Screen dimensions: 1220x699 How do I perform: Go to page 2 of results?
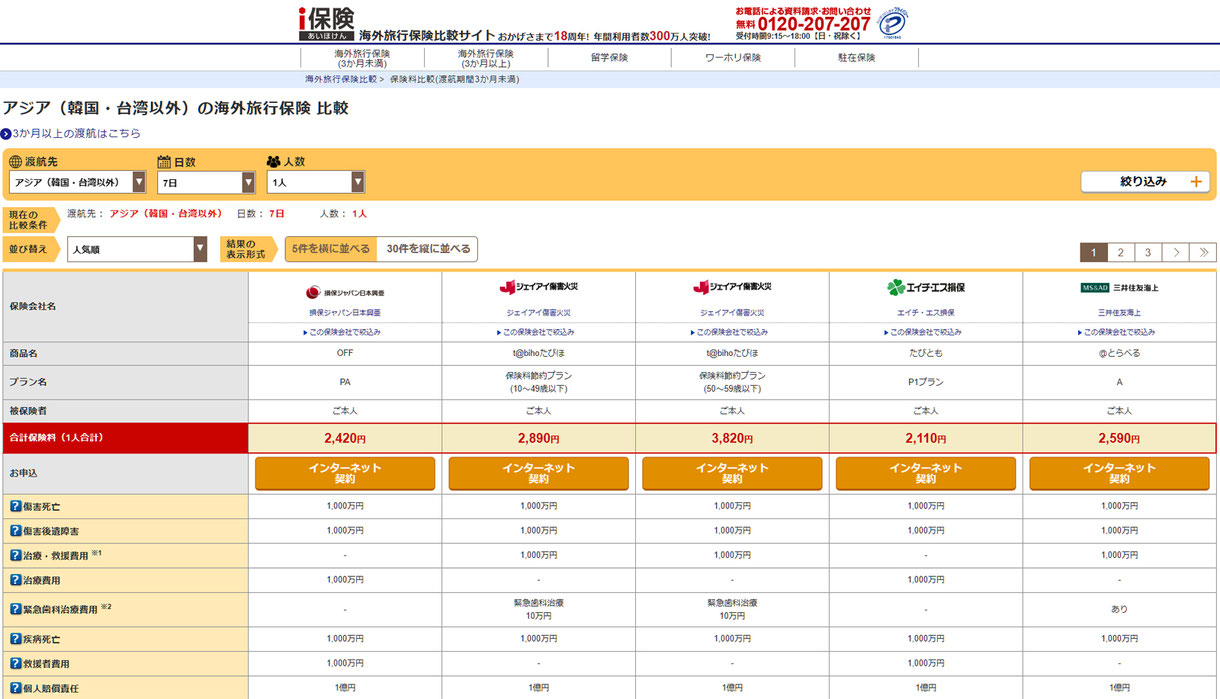[x=1121, y=252]
